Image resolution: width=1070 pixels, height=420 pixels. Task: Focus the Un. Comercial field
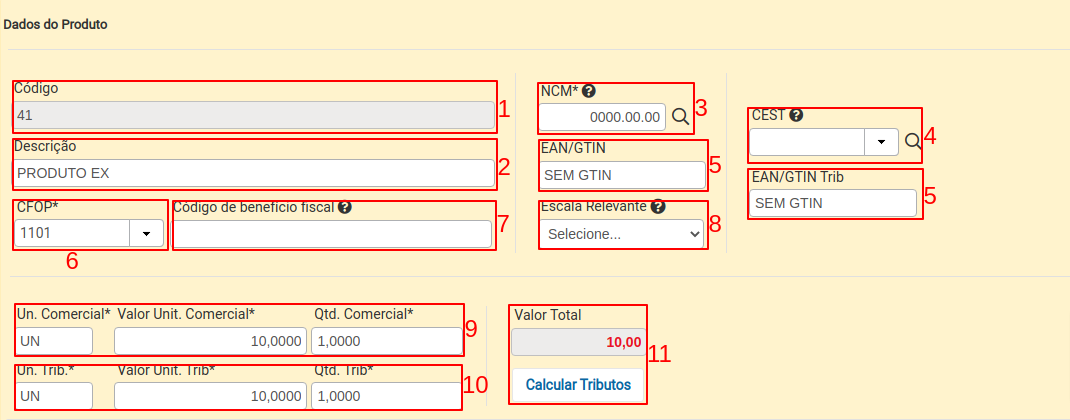pyautogui.click(x=54, y=341)
